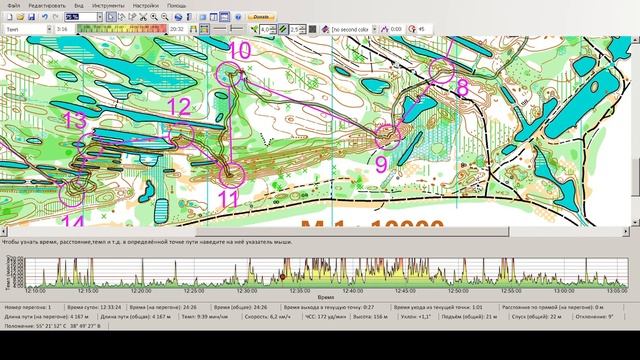
Task: Click the right arrow of horizontal scrollbar
Action: [x=626, y=231]
